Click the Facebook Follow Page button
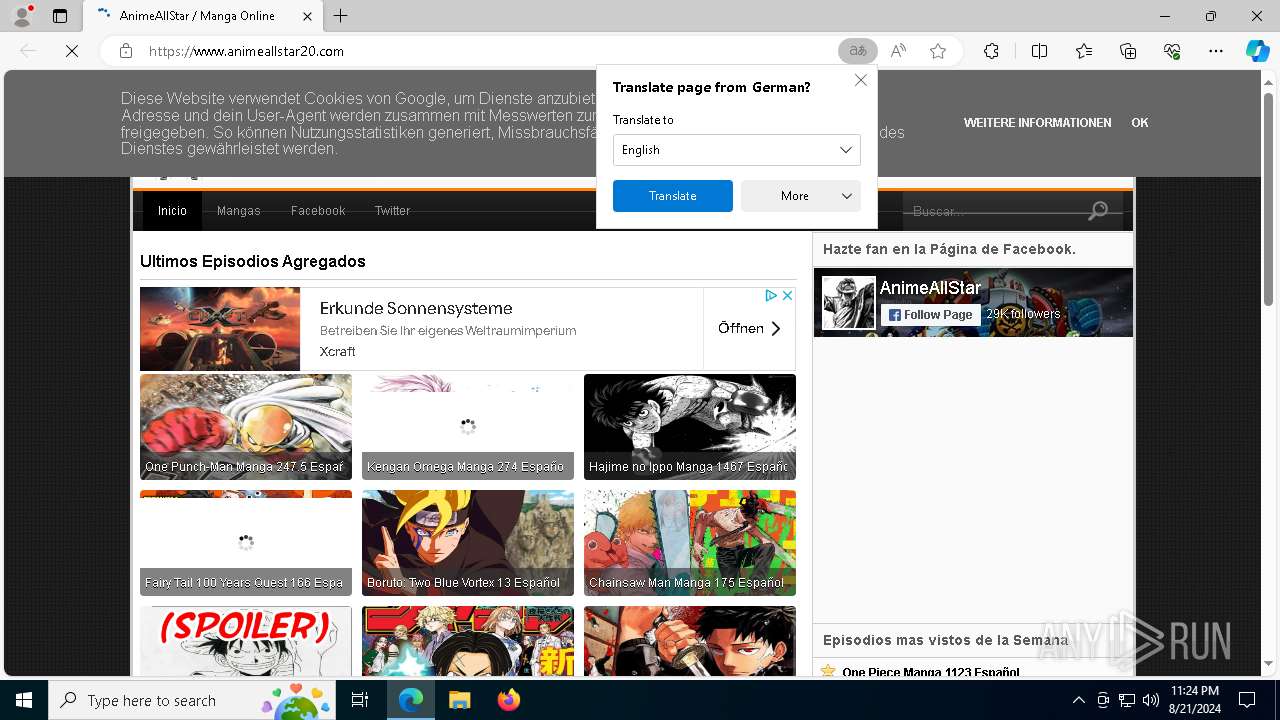1280x720 pixels. click(930, 314)
